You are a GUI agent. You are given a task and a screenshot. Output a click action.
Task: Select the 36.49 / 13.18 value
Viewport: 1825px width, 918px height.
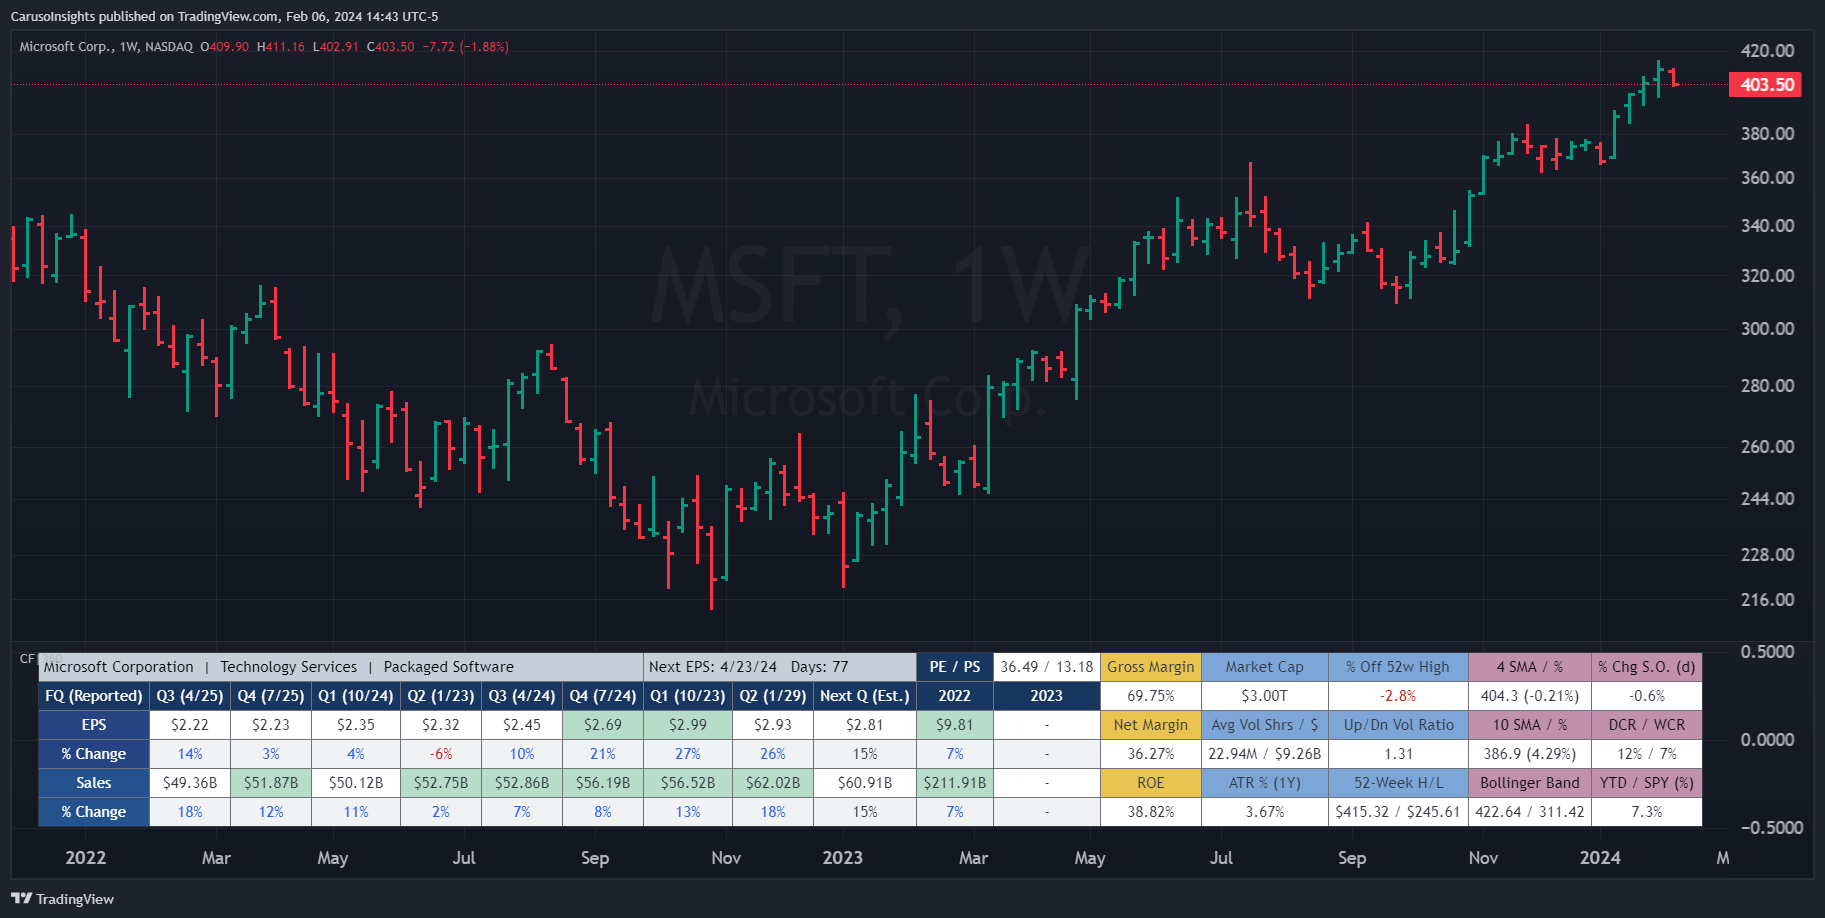1047,667
